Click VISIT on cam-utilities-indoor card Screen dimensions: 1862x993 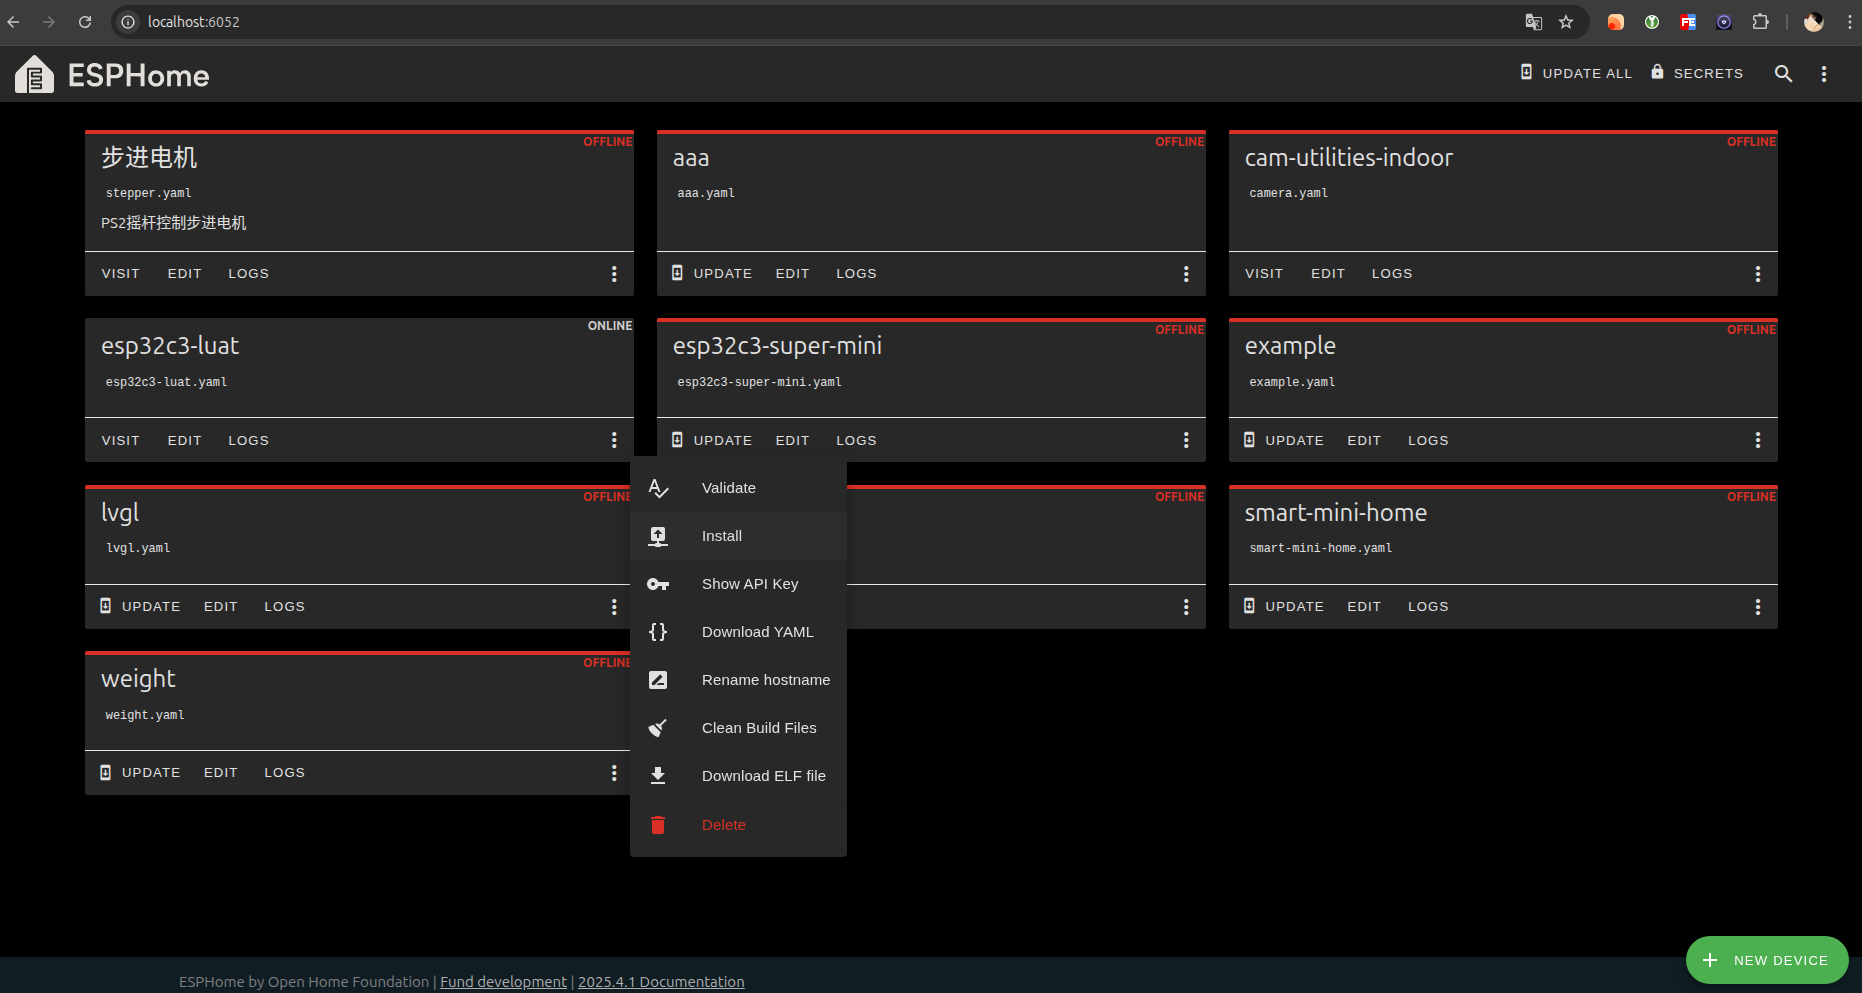pos(1264,273)
